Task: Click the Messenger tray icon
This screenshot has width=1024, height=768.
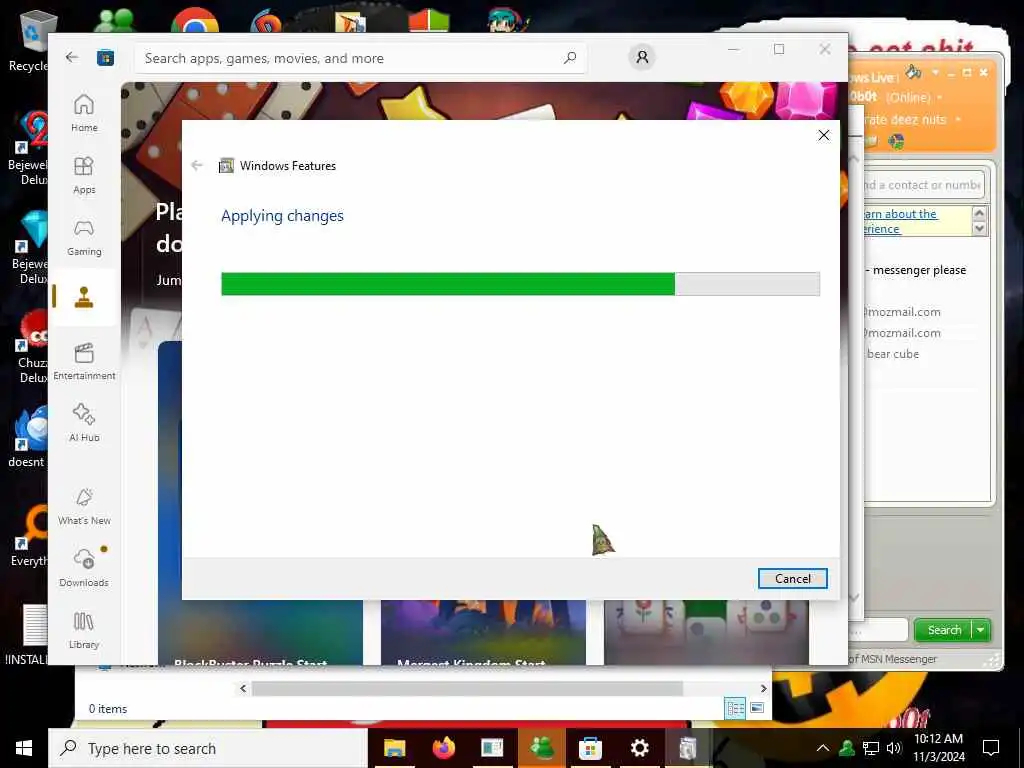Action: tap(847, 748)
